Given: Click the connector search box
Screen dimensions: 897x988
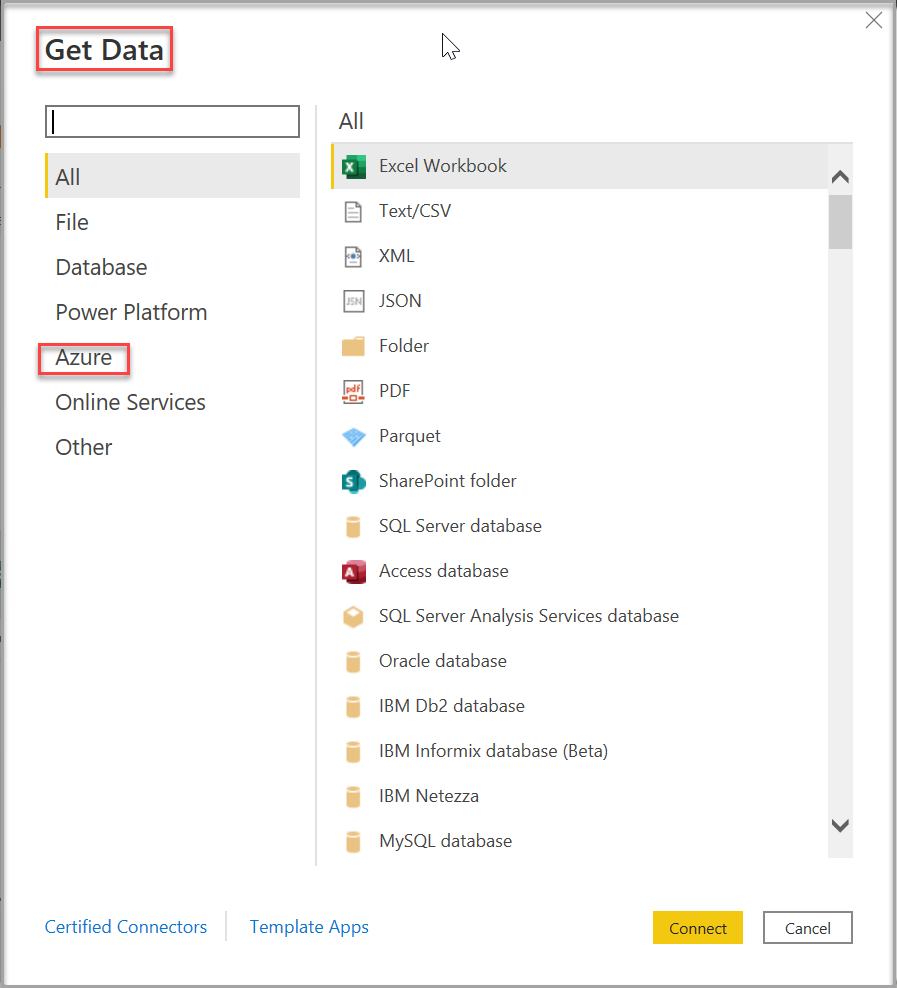Looking at the screenshot, I should [173, 122].
